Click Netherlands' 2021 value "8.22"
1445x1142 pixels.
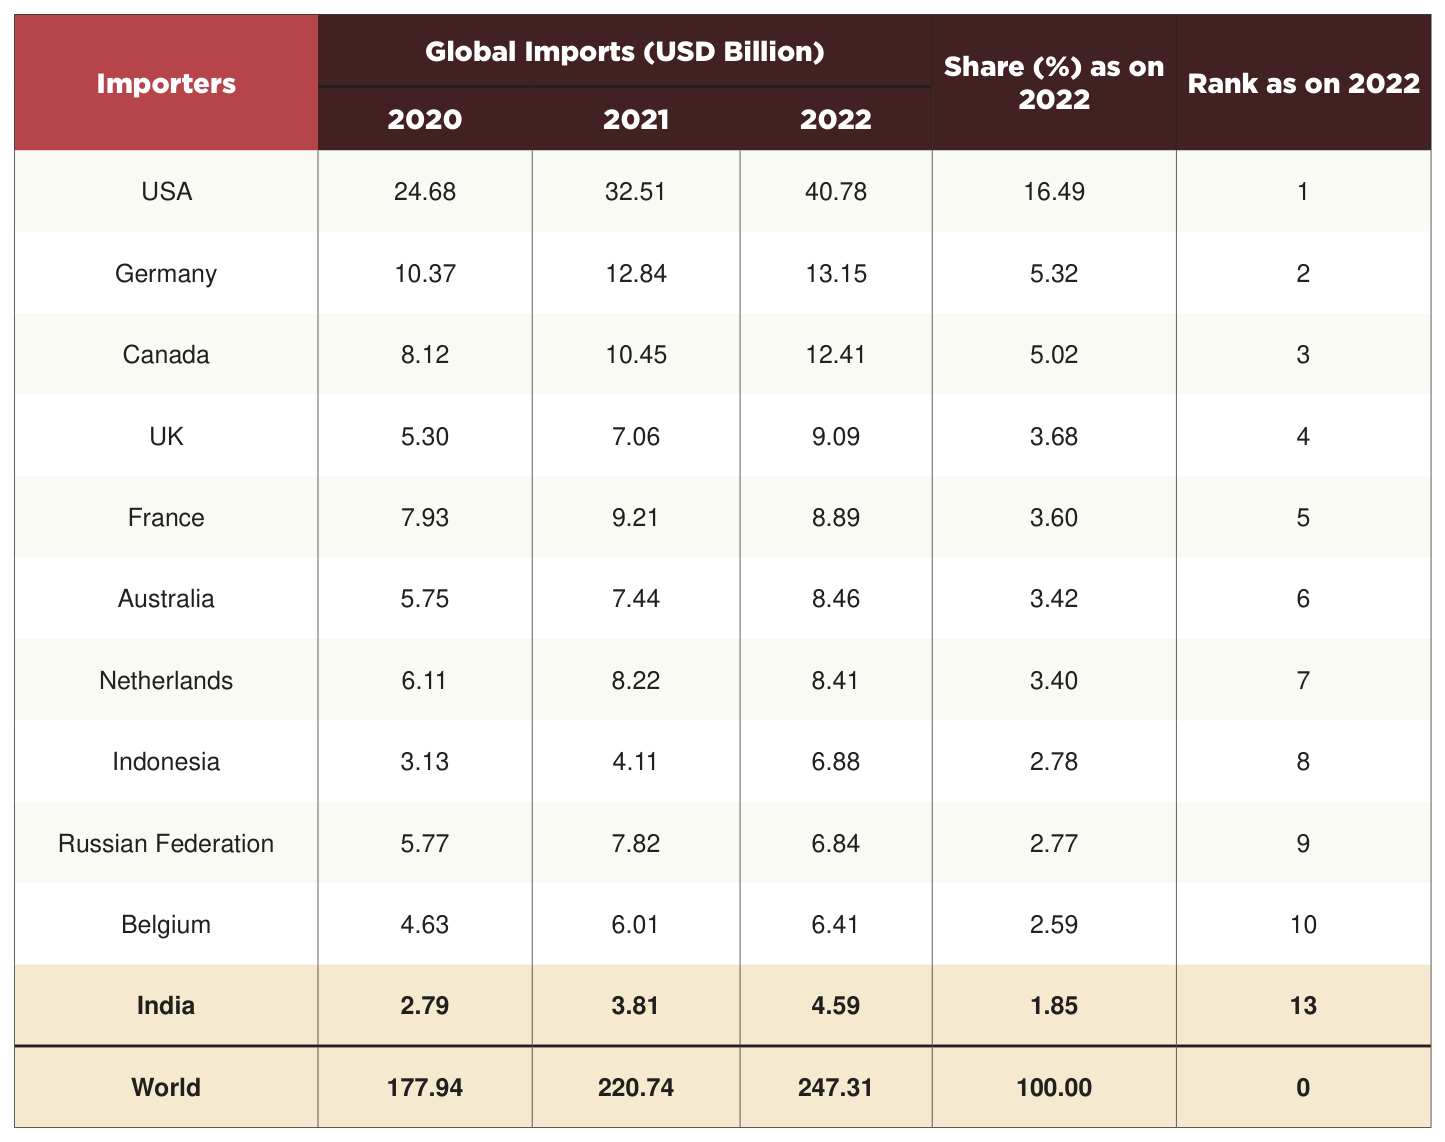636,680
